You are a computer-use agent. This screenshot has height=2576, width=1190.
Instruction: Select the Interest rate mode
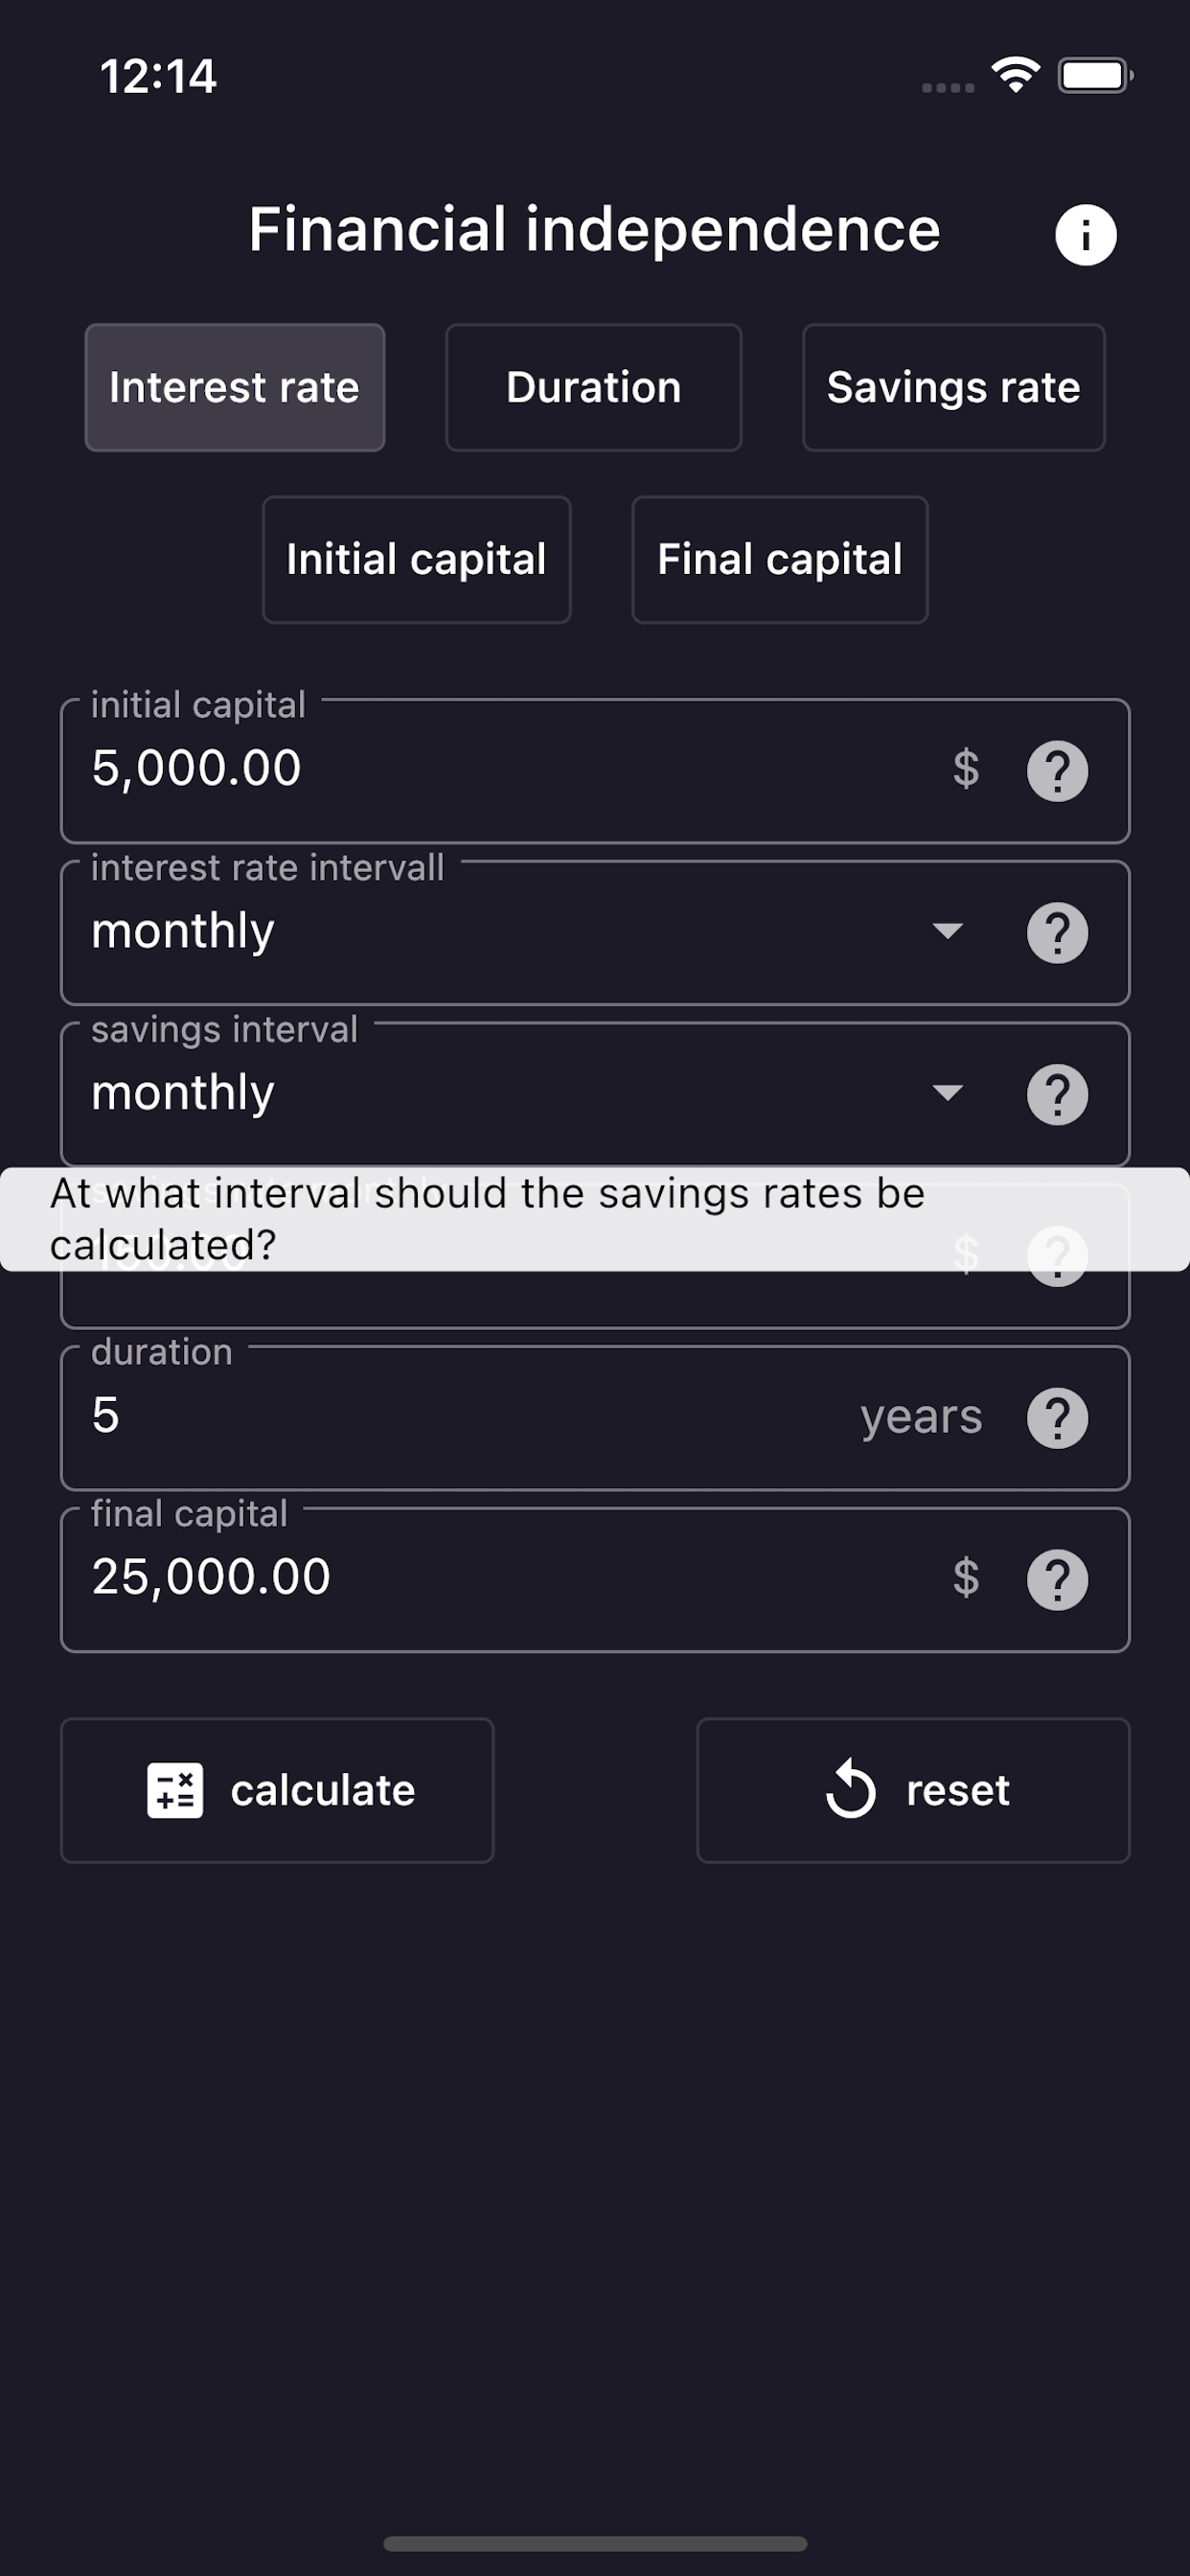[x=235, y=388]
